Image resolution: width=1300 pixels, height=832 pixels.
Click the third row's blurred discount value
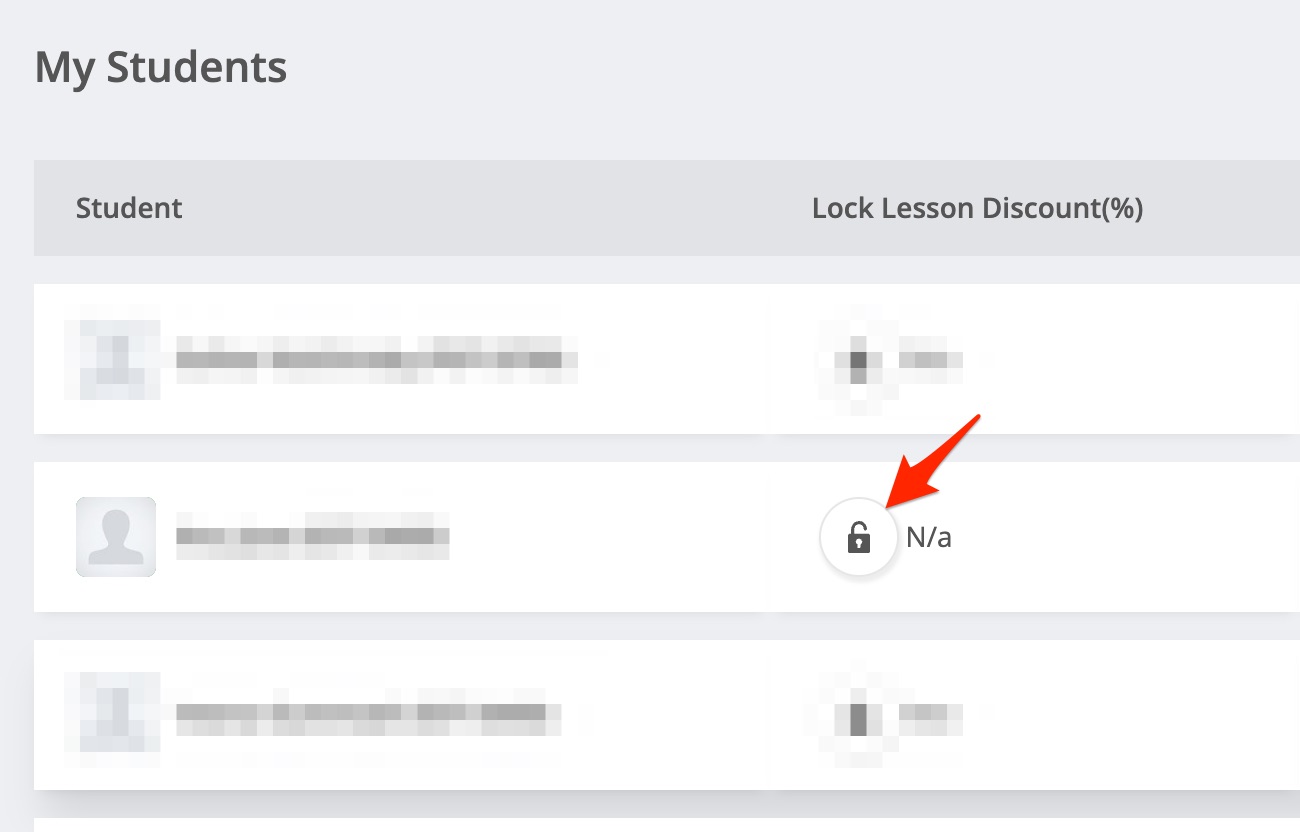point(929,716)
